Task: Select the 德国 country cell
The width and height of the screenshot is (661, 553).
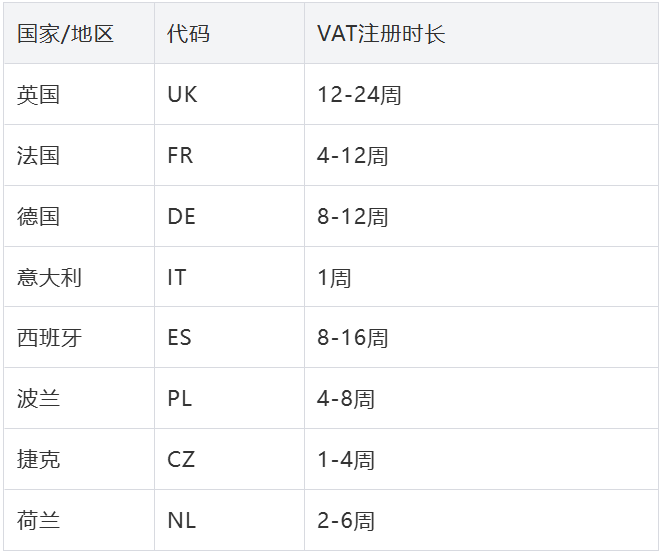Action: 39,217
